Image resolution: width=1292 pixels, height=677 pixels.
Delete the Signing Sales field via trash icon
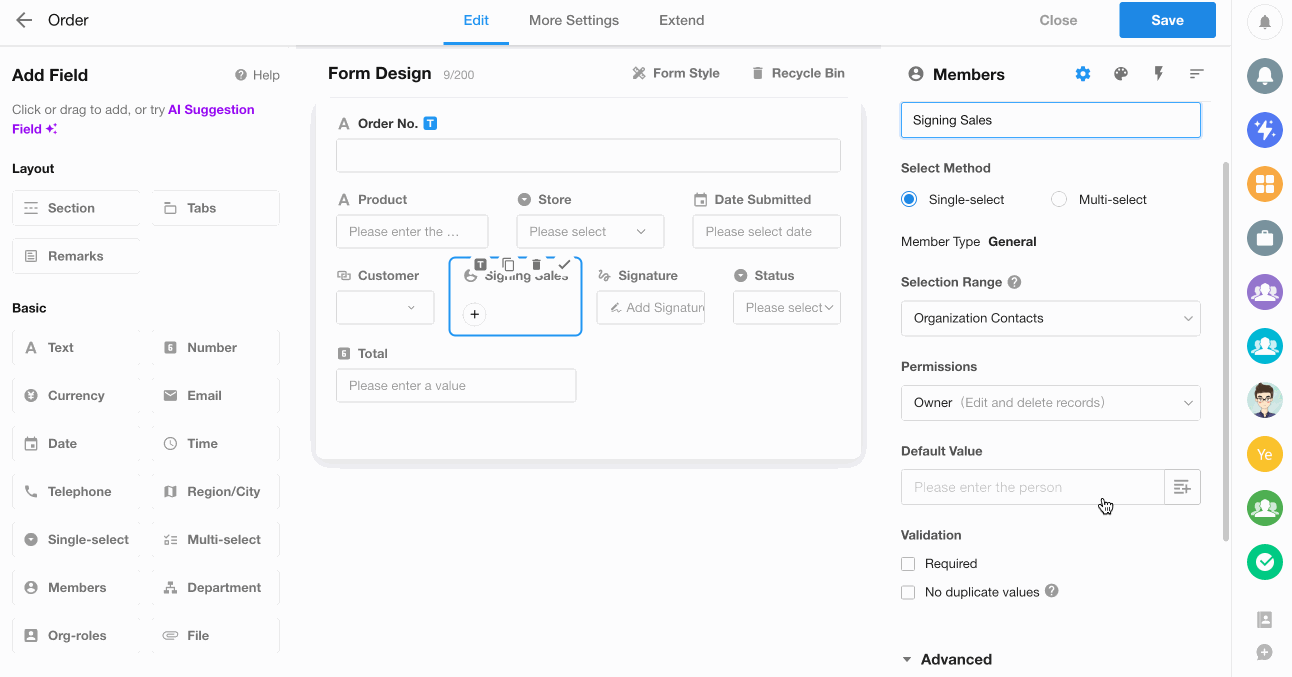pos(536,265)
